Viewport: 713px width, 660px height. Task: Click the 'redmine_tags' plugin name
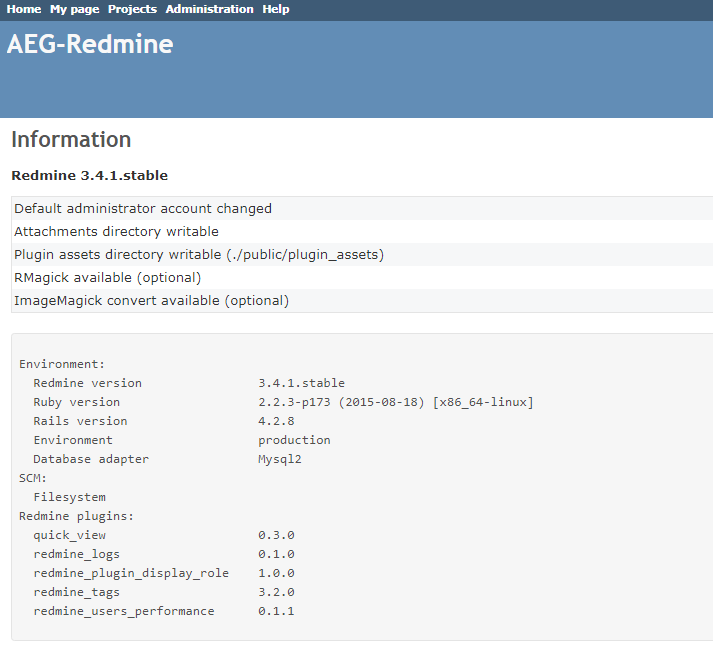(76, 593)
